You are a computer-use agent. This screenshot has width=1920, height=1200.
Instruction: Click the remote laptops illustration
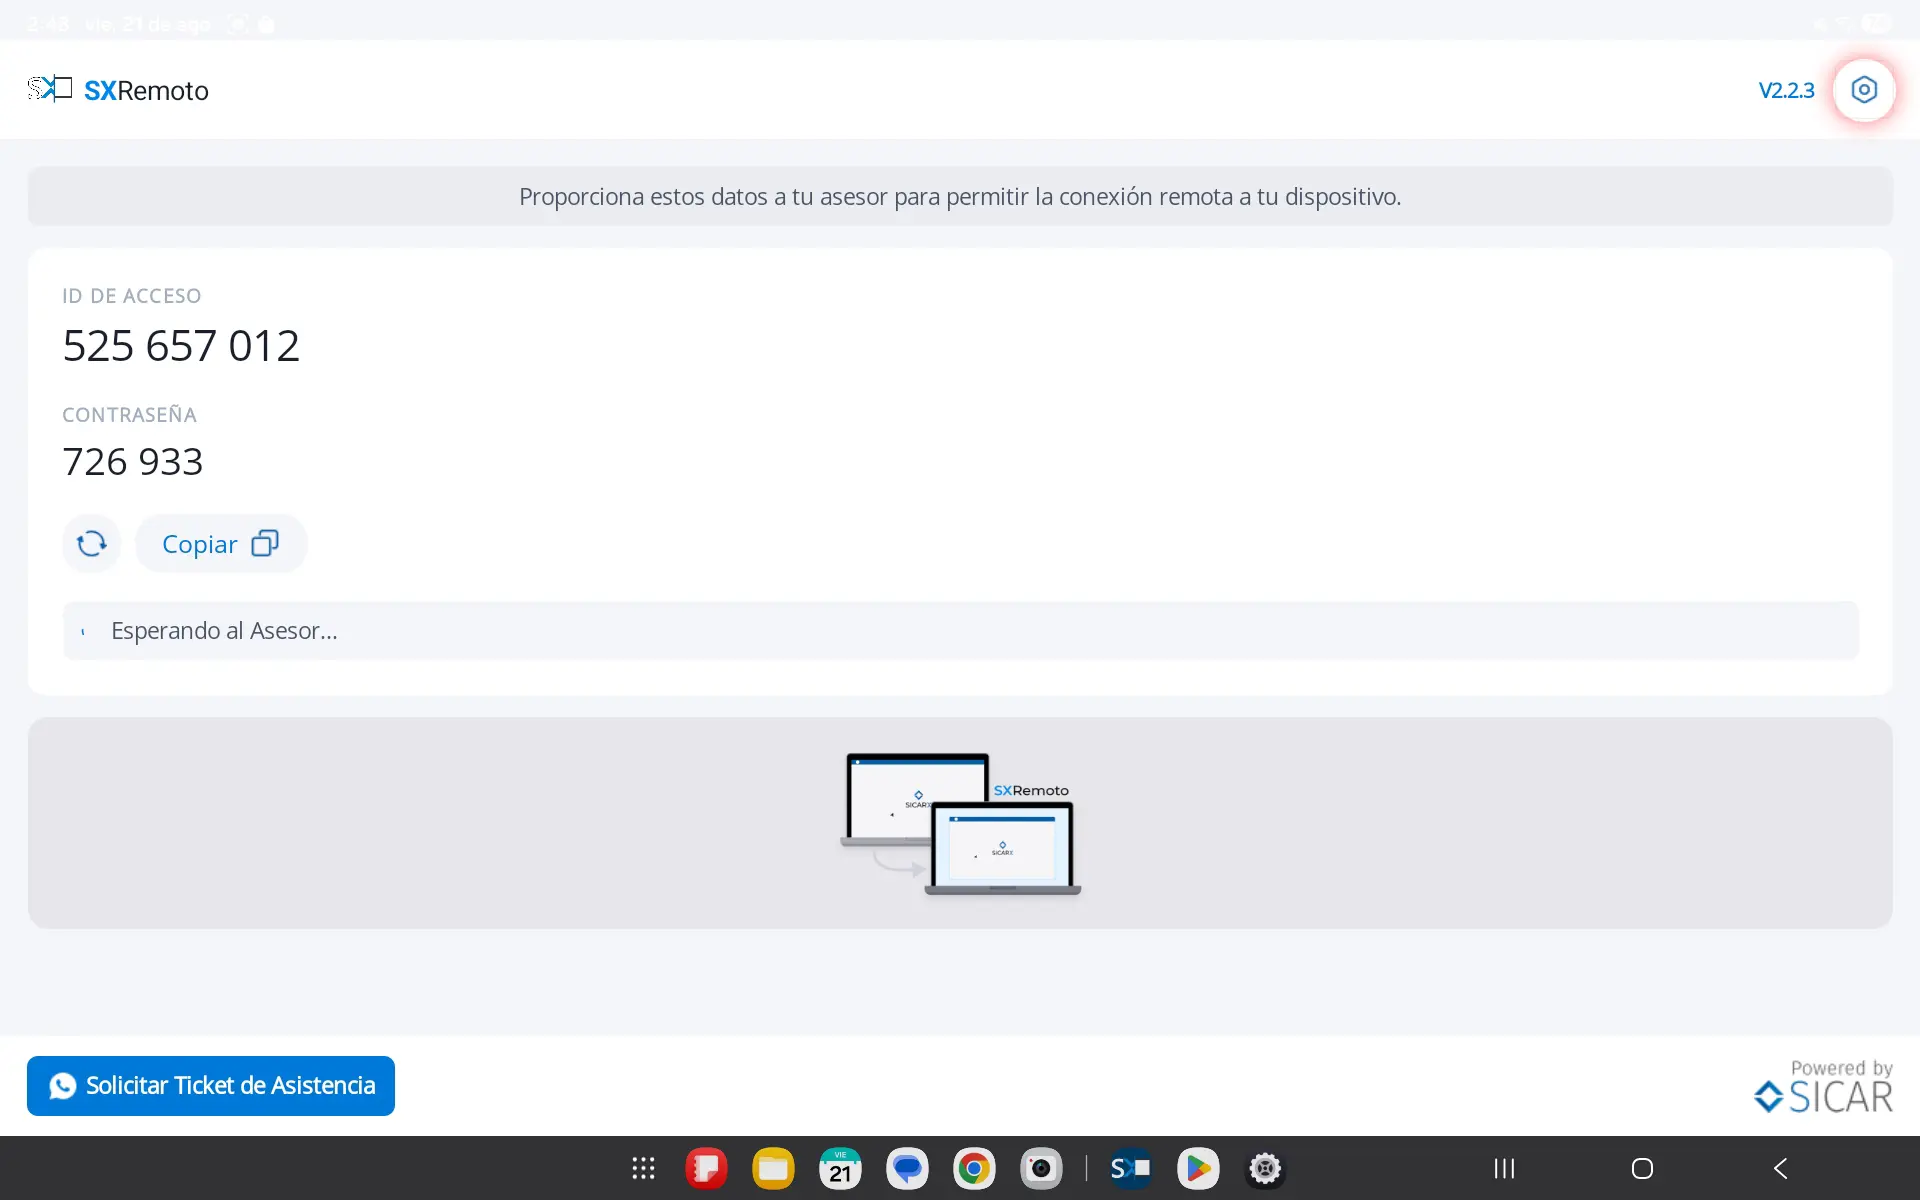click(960, 823)
